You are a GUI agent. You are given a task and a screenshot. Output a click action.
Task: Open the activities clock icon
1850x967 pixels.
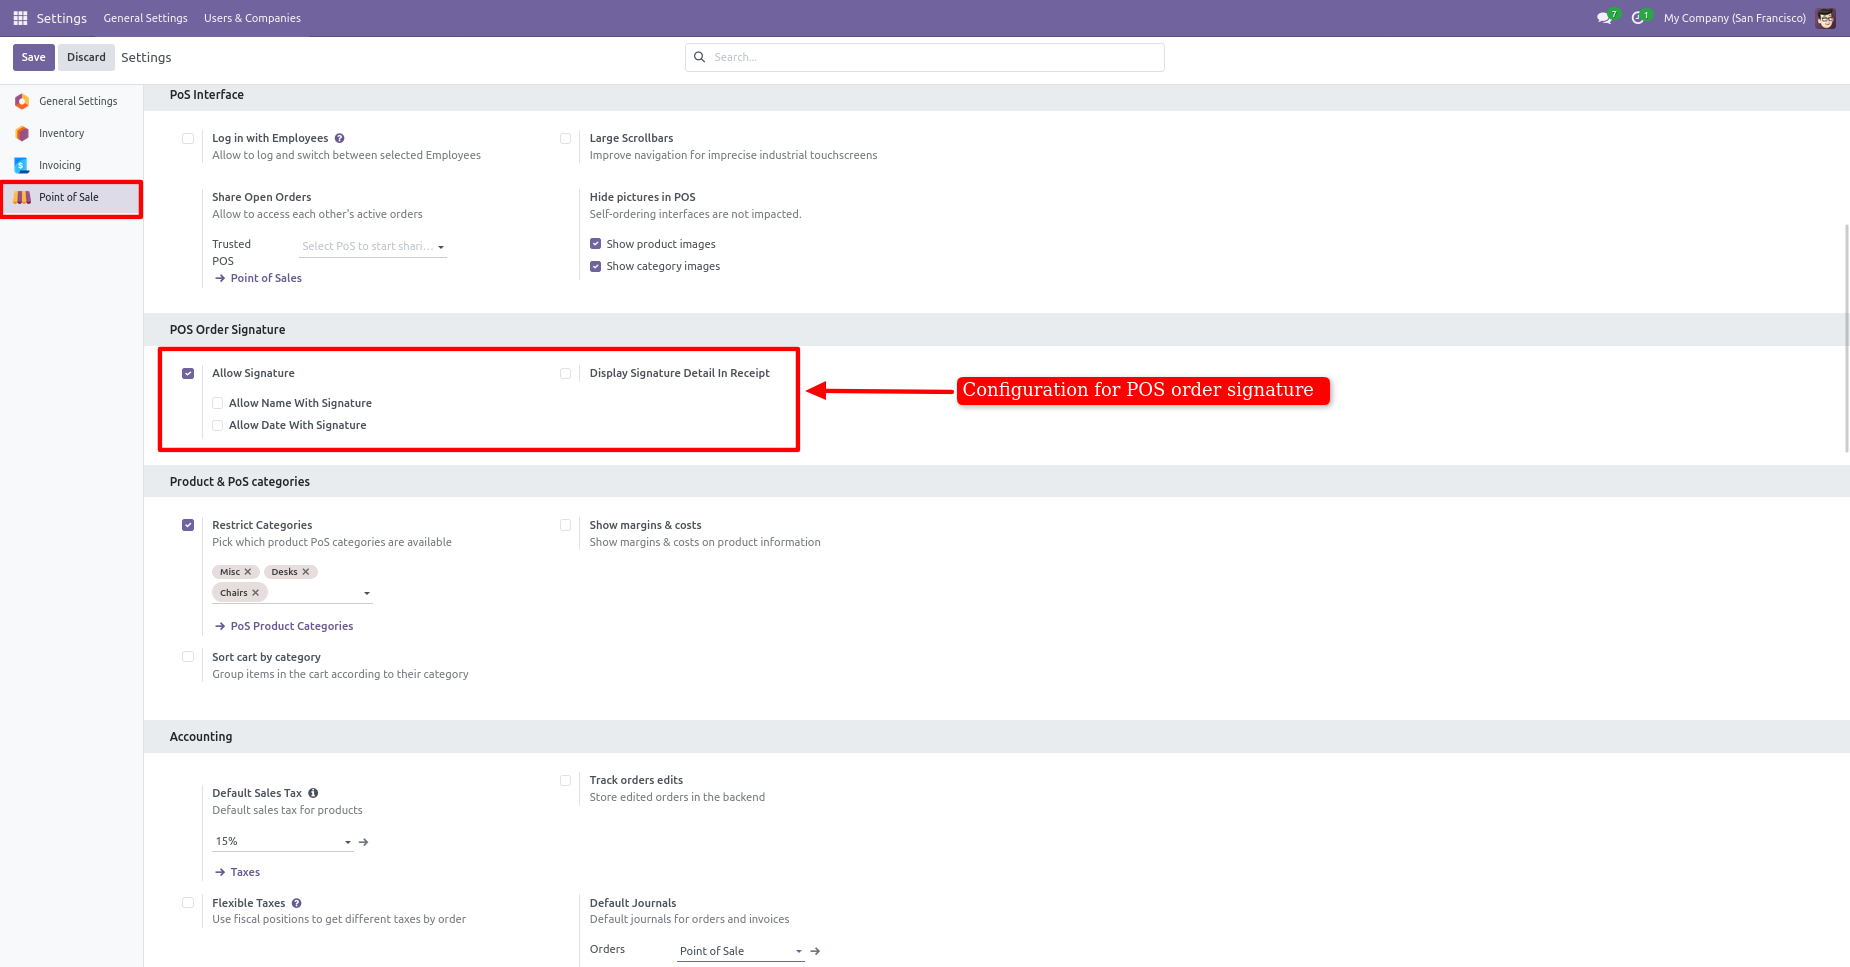[1638, 18]
